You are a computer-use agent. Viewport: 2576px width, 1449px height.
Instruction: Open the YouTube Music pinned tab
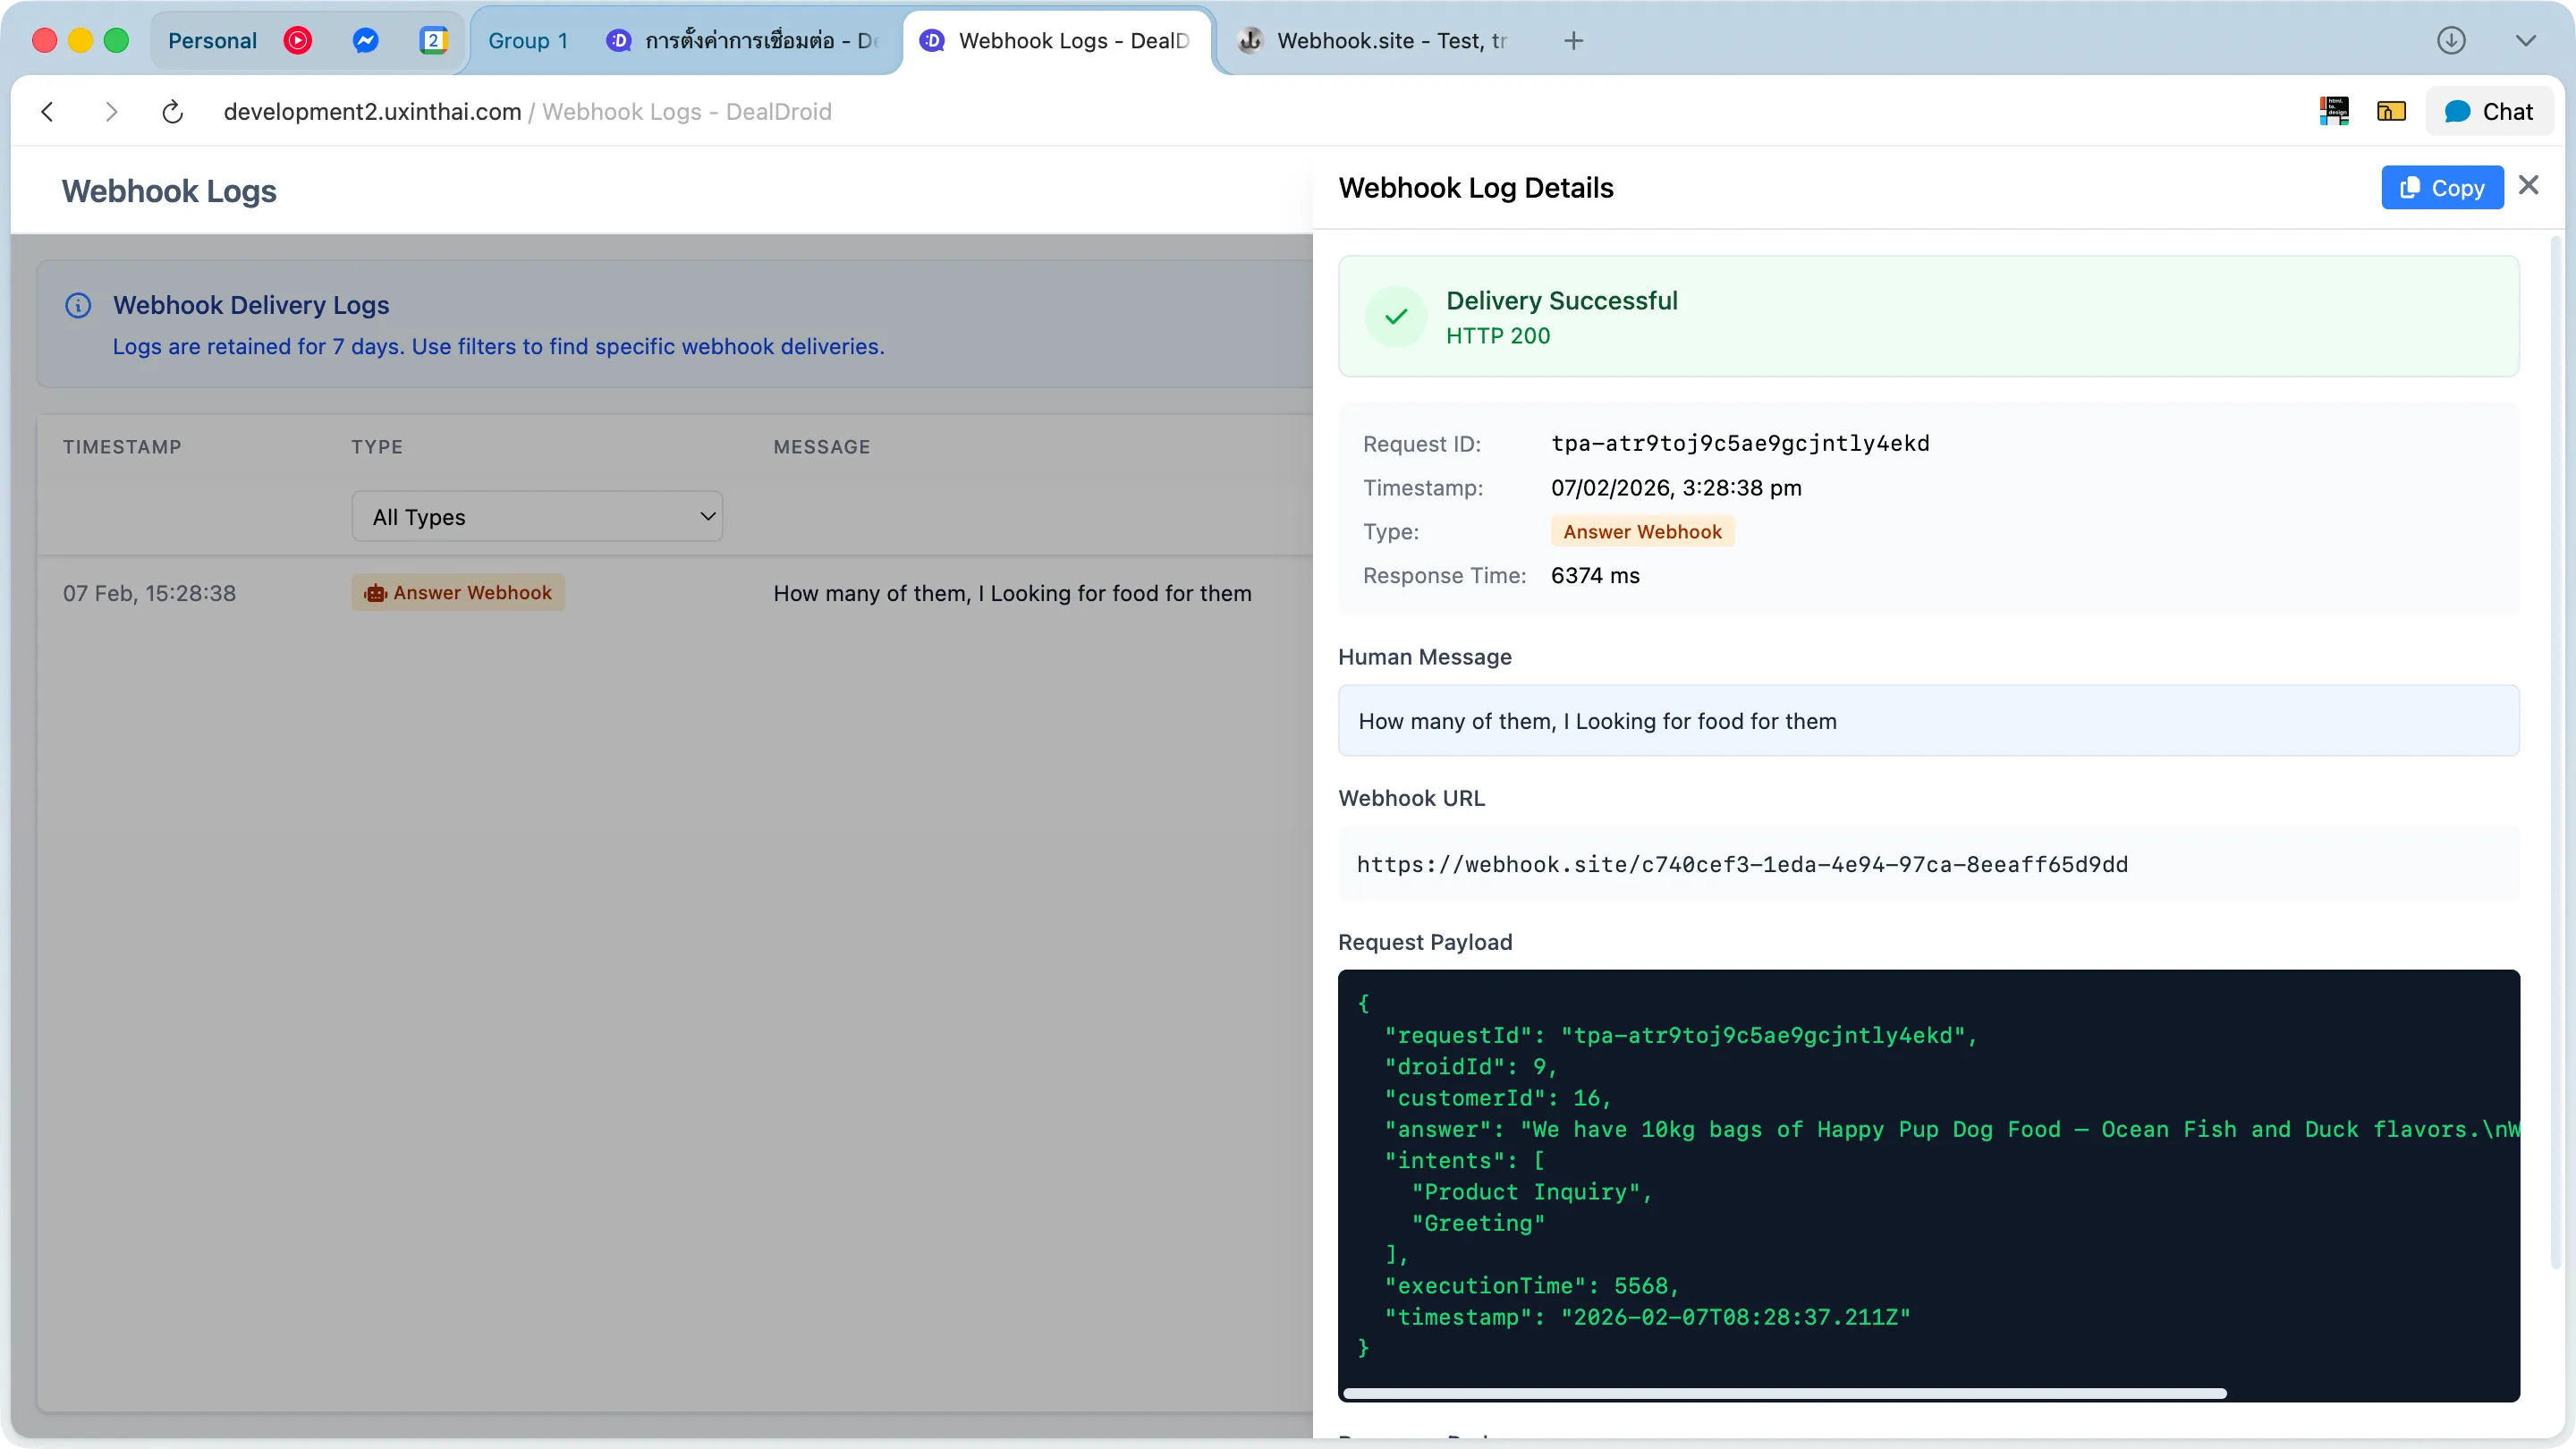tap(298, 41)
